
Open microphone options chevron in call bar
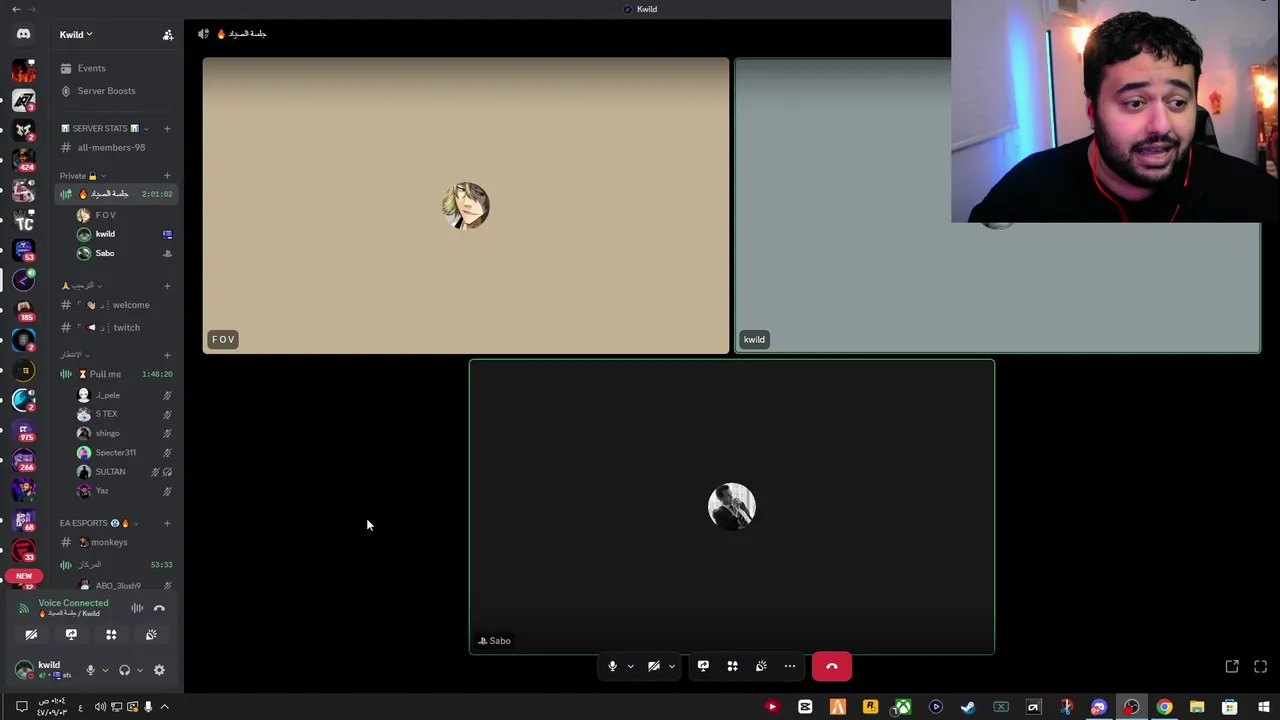click(630, 666)
